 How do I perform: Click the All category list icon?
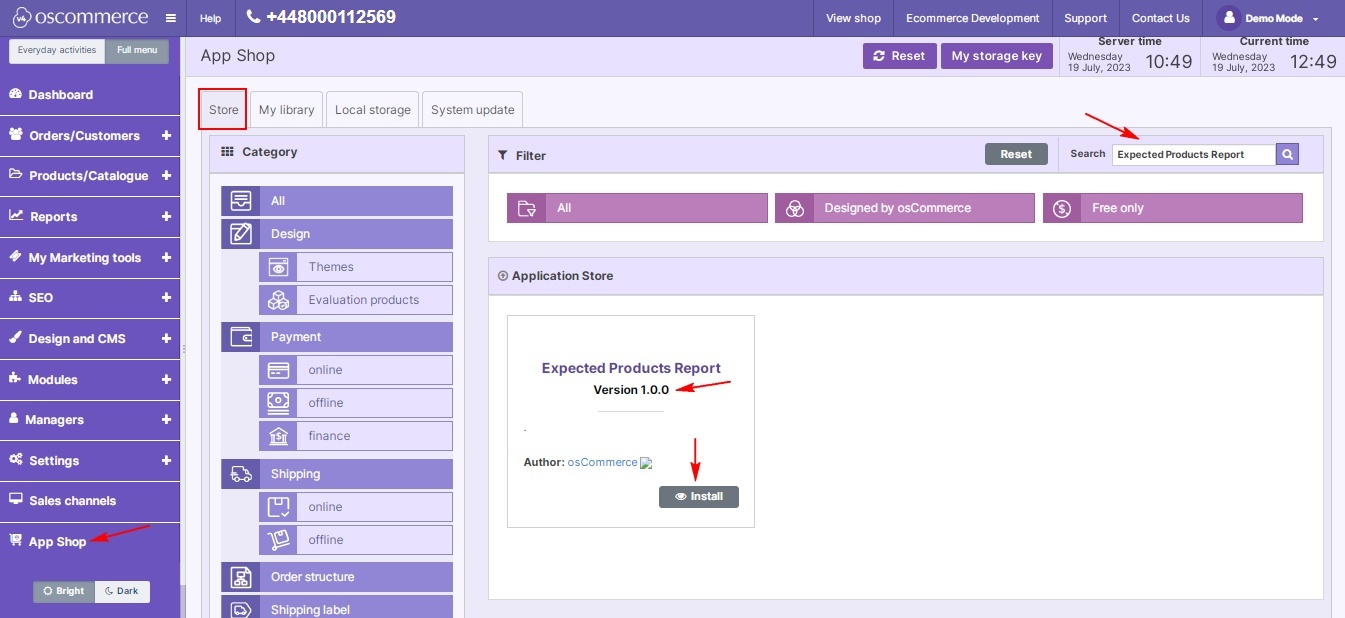pos(241,201)
